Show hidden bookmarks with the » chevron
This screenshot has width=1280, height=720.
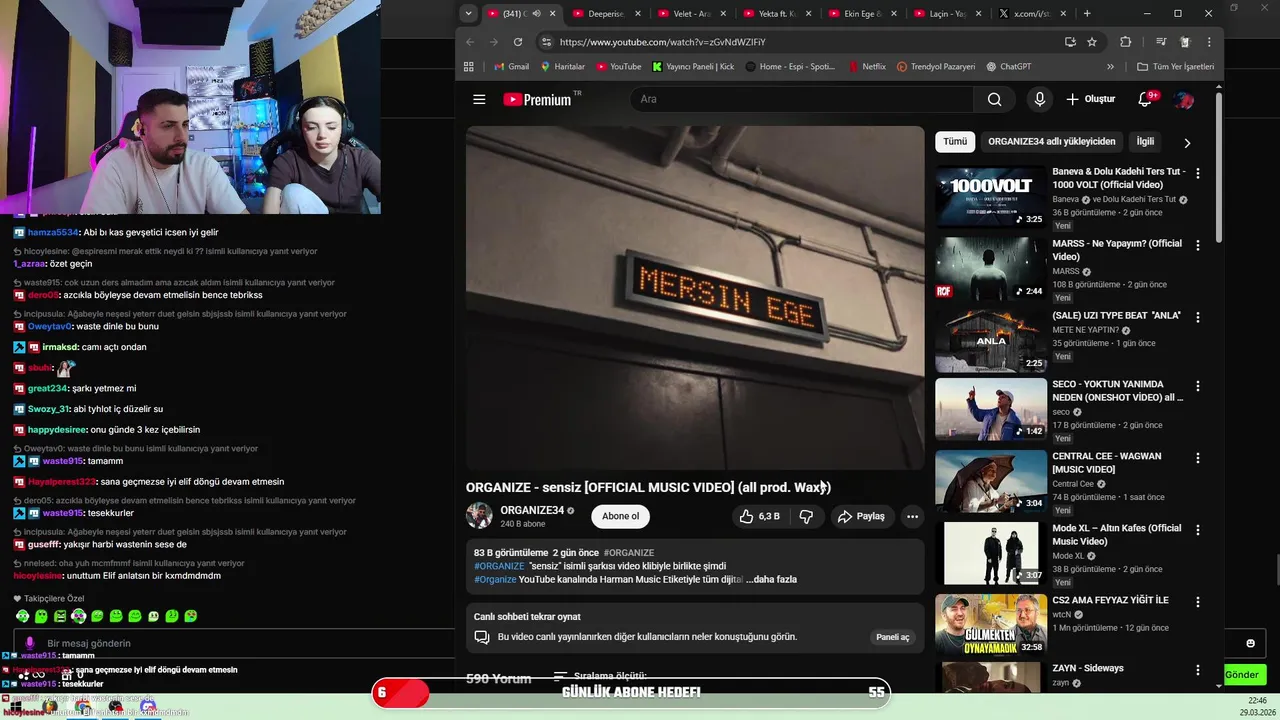click(x=1110, y=67)
